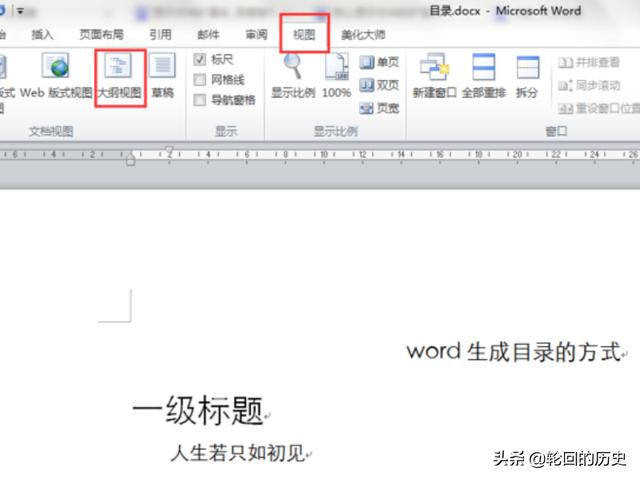Viewport: 640px width, 480px height.
Task: Click the horizontal ruler at mark 10
Action: coord(324,155)
